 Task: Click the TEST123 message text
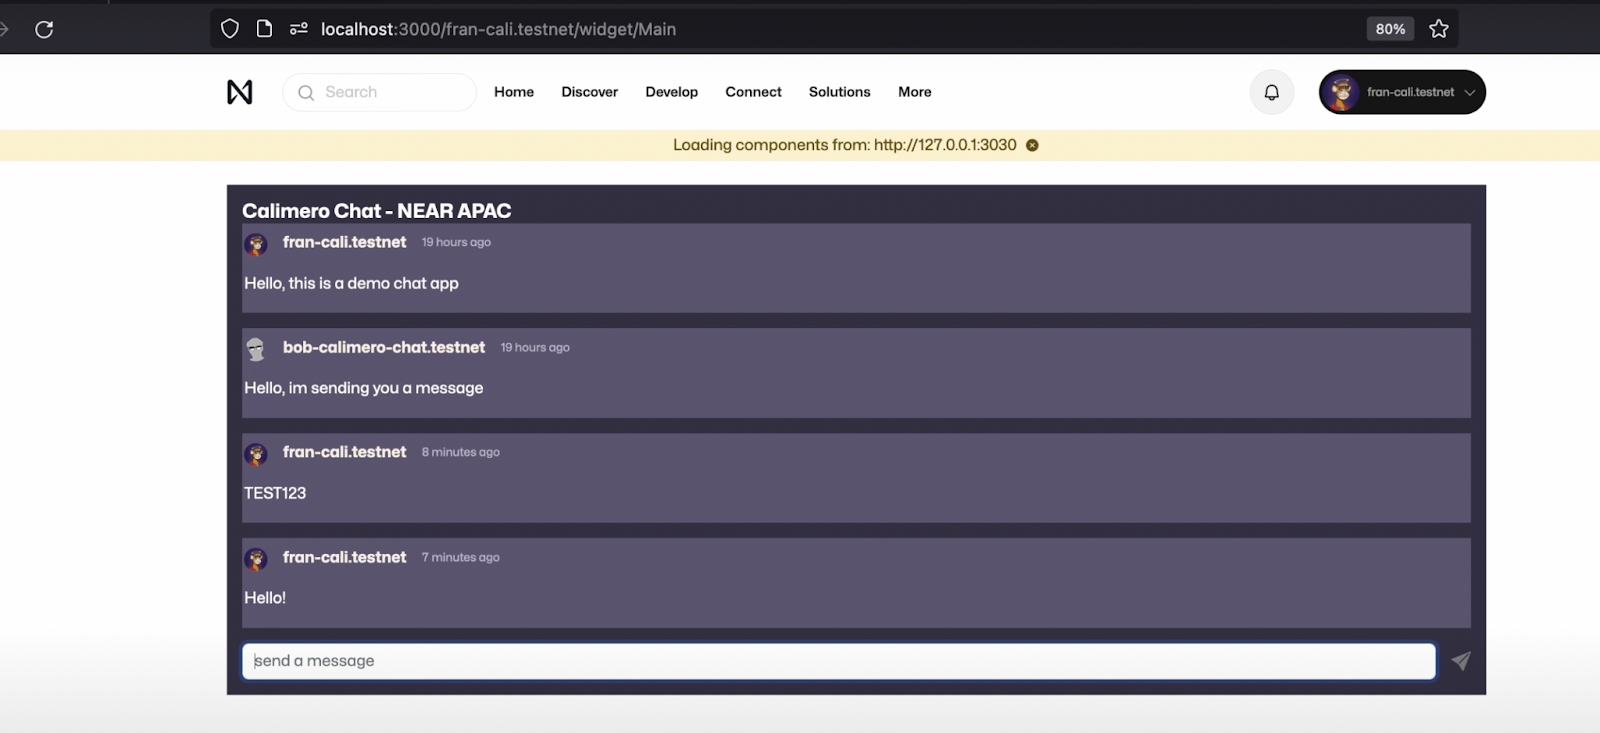(275, 493)
